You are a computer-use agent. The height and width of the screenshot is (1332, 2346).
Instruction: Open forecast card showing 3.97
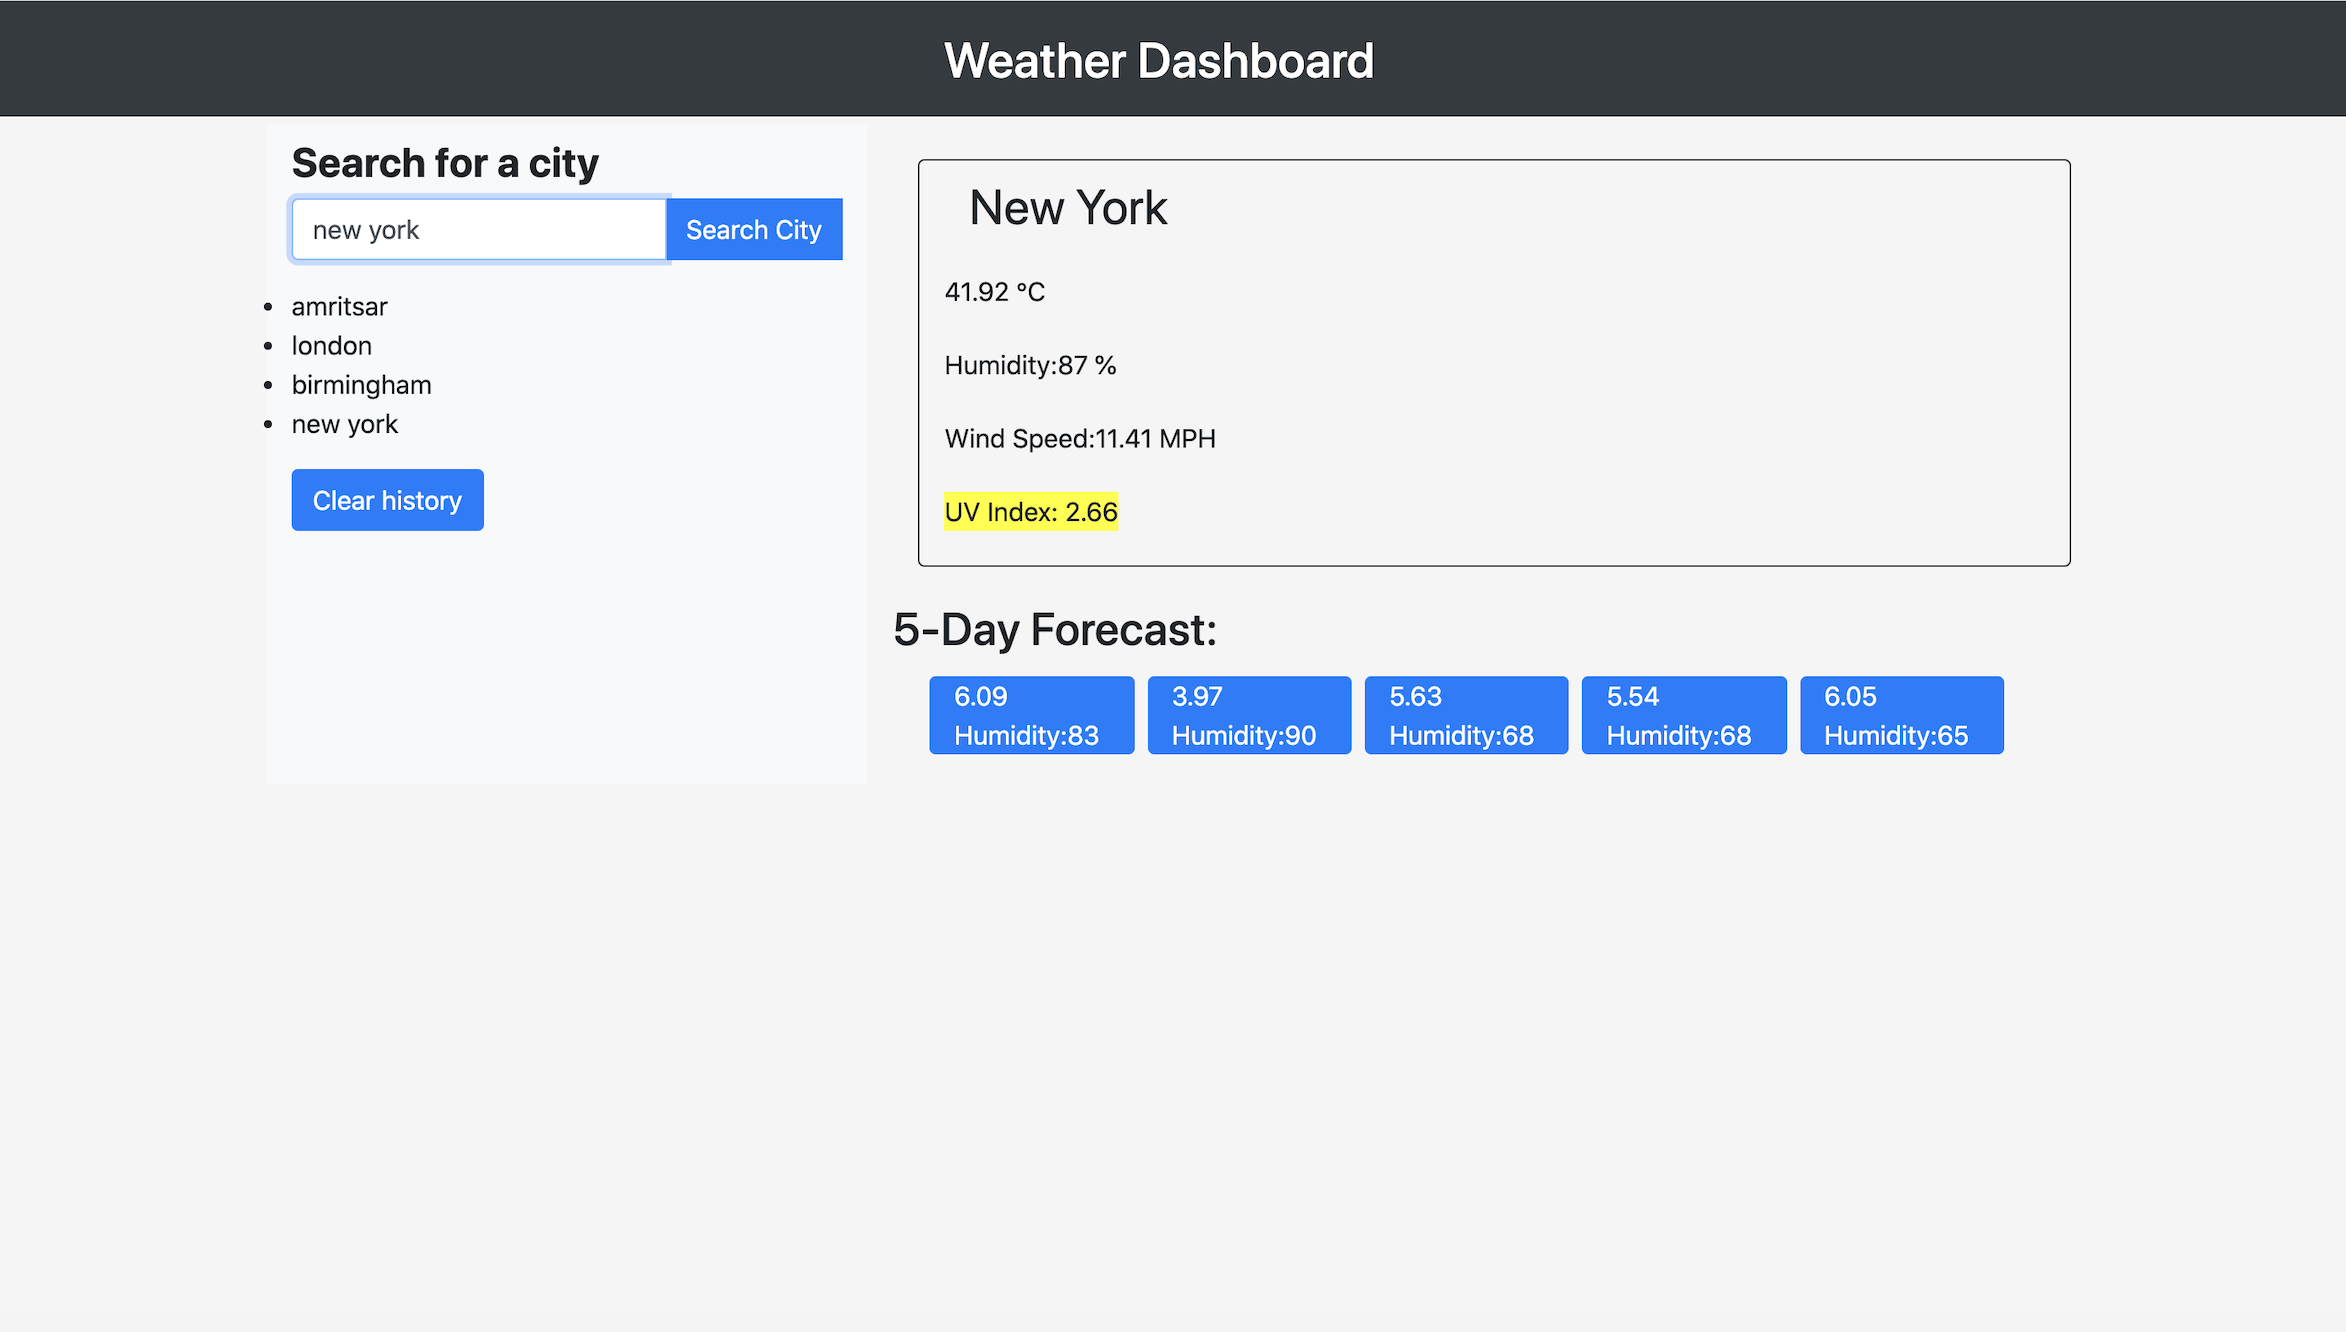coord(1248,715)
